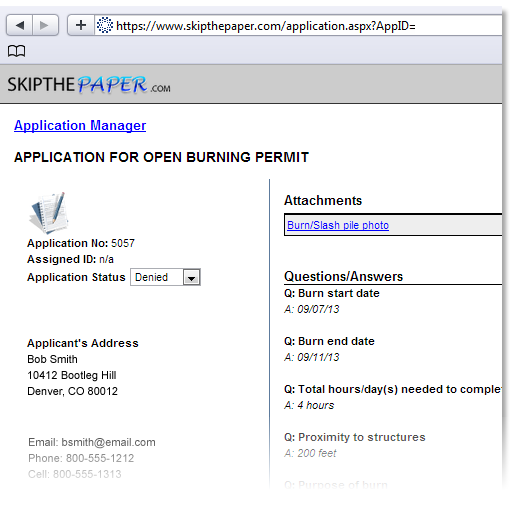The width and height of the screenshot is (512, 510).
Task: Add bookmark with the plus button
Action: coord(81,25)
